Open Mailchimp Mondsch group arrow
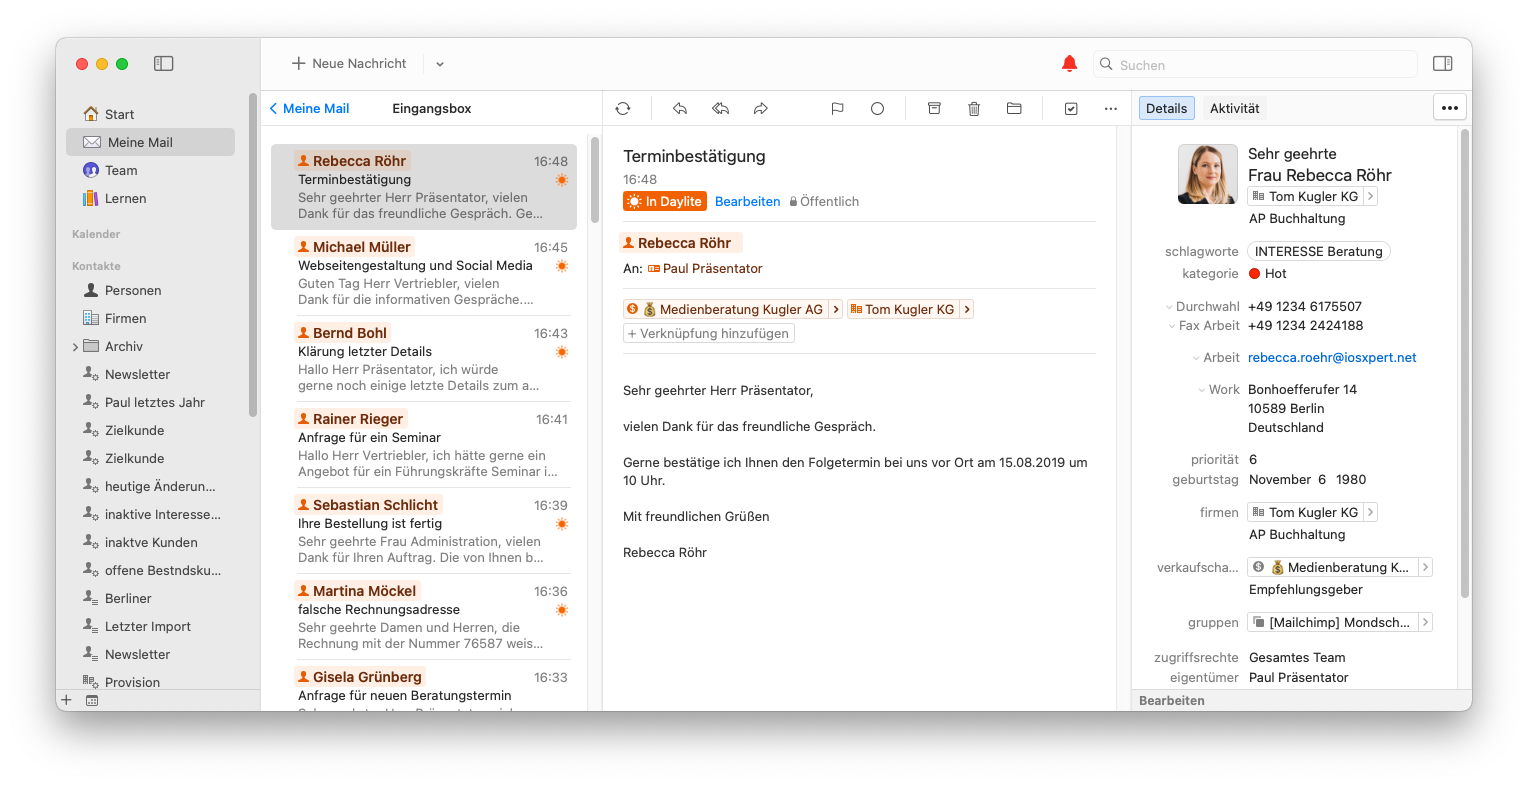This screenshot has height=785, width=1528. (x=1426, y=622)
